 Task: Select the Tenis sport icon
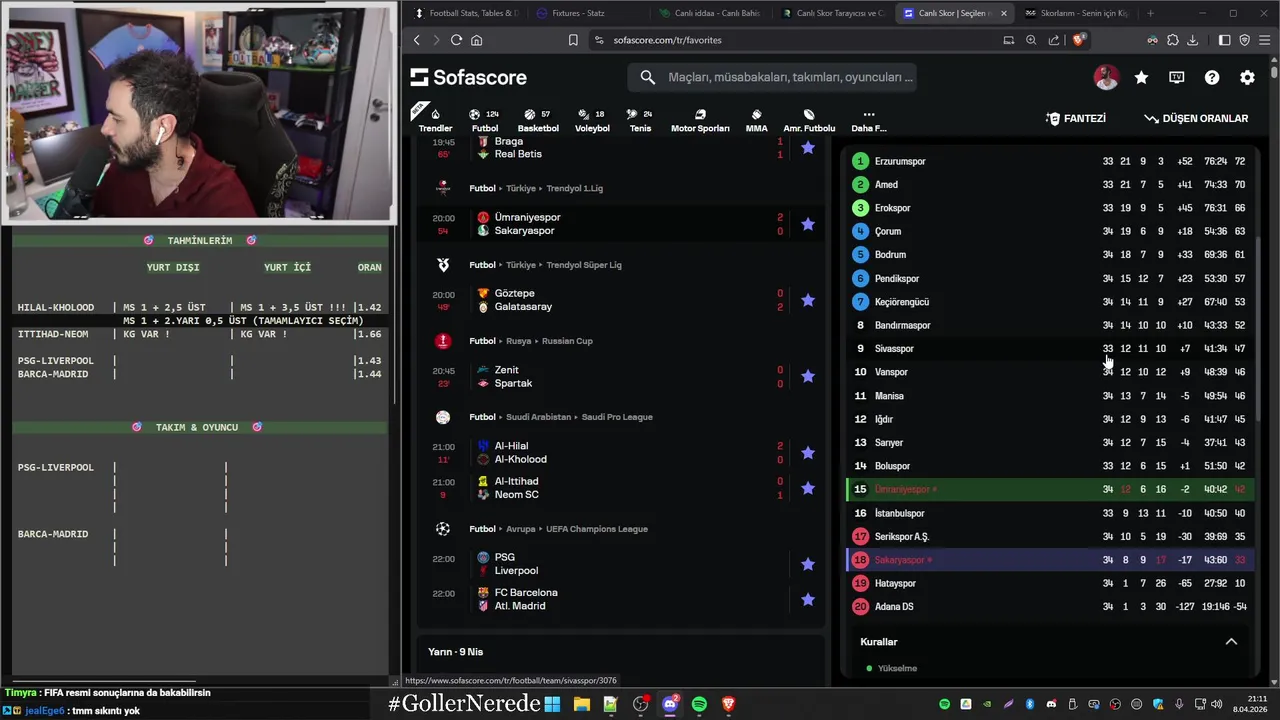(640, 120)
